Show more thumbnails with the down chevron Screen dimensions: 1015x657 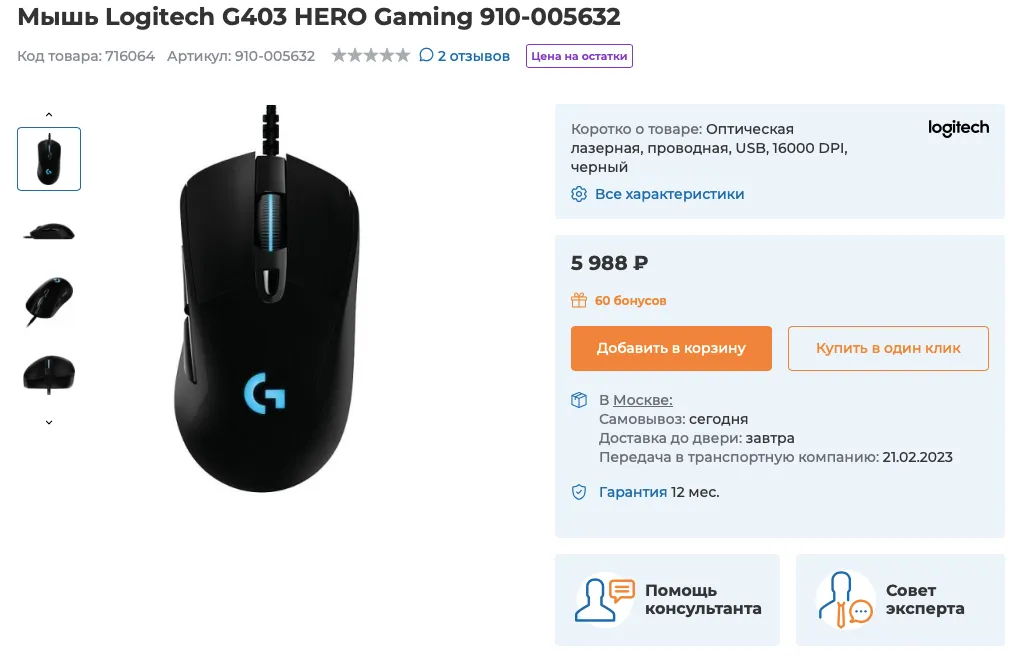49,422
